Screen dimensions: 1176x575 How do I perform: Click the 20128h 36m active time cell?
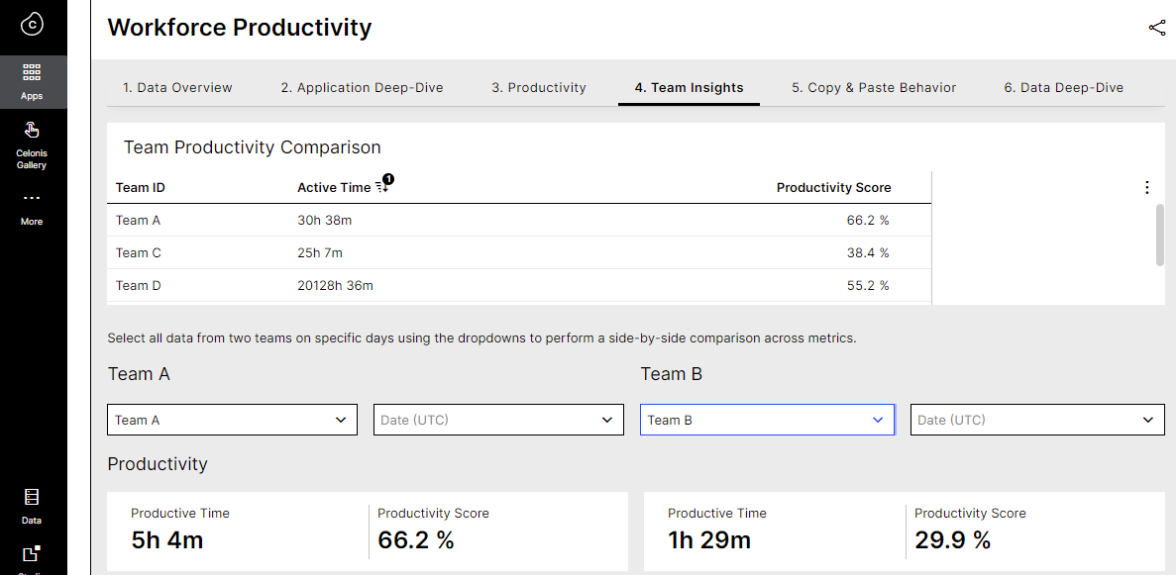tap(335, 286)
